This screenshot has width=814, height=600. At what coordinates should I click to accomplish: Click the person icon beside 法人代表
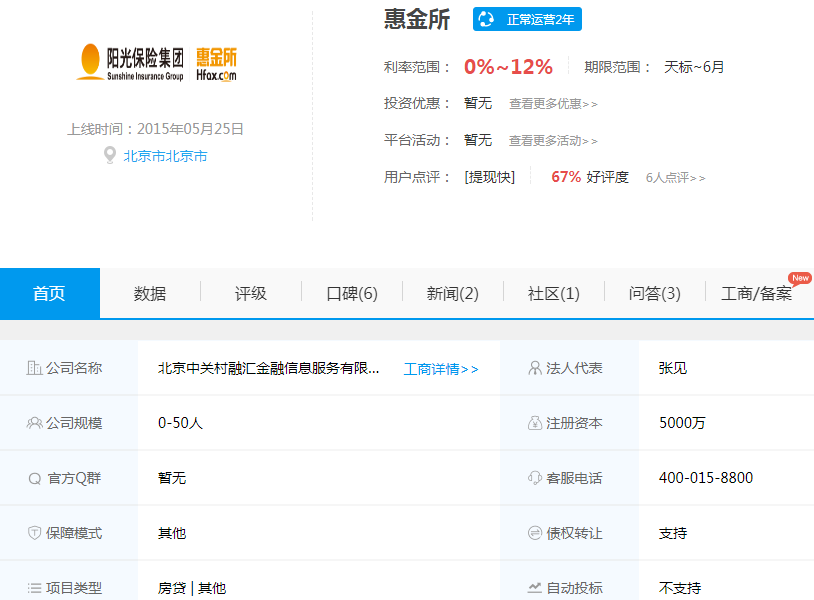[535, 368]
